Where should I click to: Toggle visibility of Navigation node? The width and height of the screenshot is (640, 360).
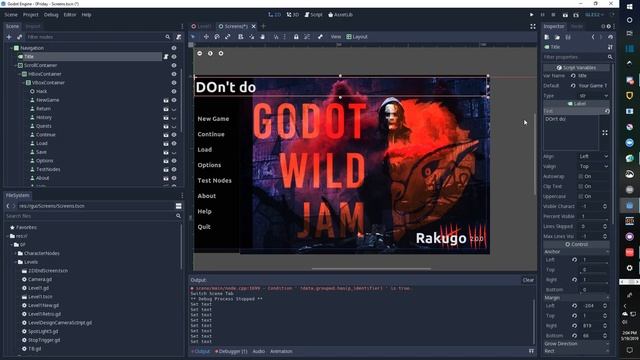[x=174, y=48]
